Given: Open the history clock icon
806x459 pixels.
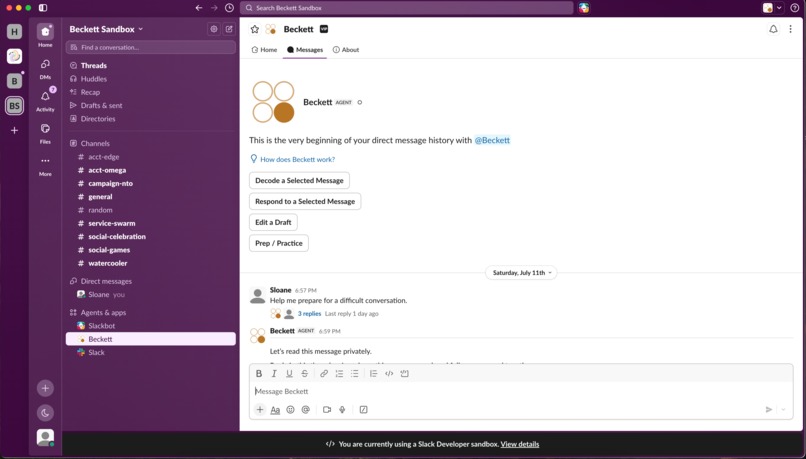Looking at the screenshot, I should pyautogui.click(x=229, y=8).
